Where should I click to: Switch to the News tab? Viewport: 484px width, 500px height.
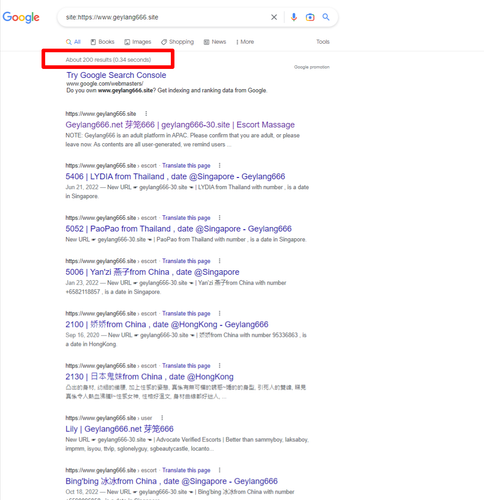(215, 42)
